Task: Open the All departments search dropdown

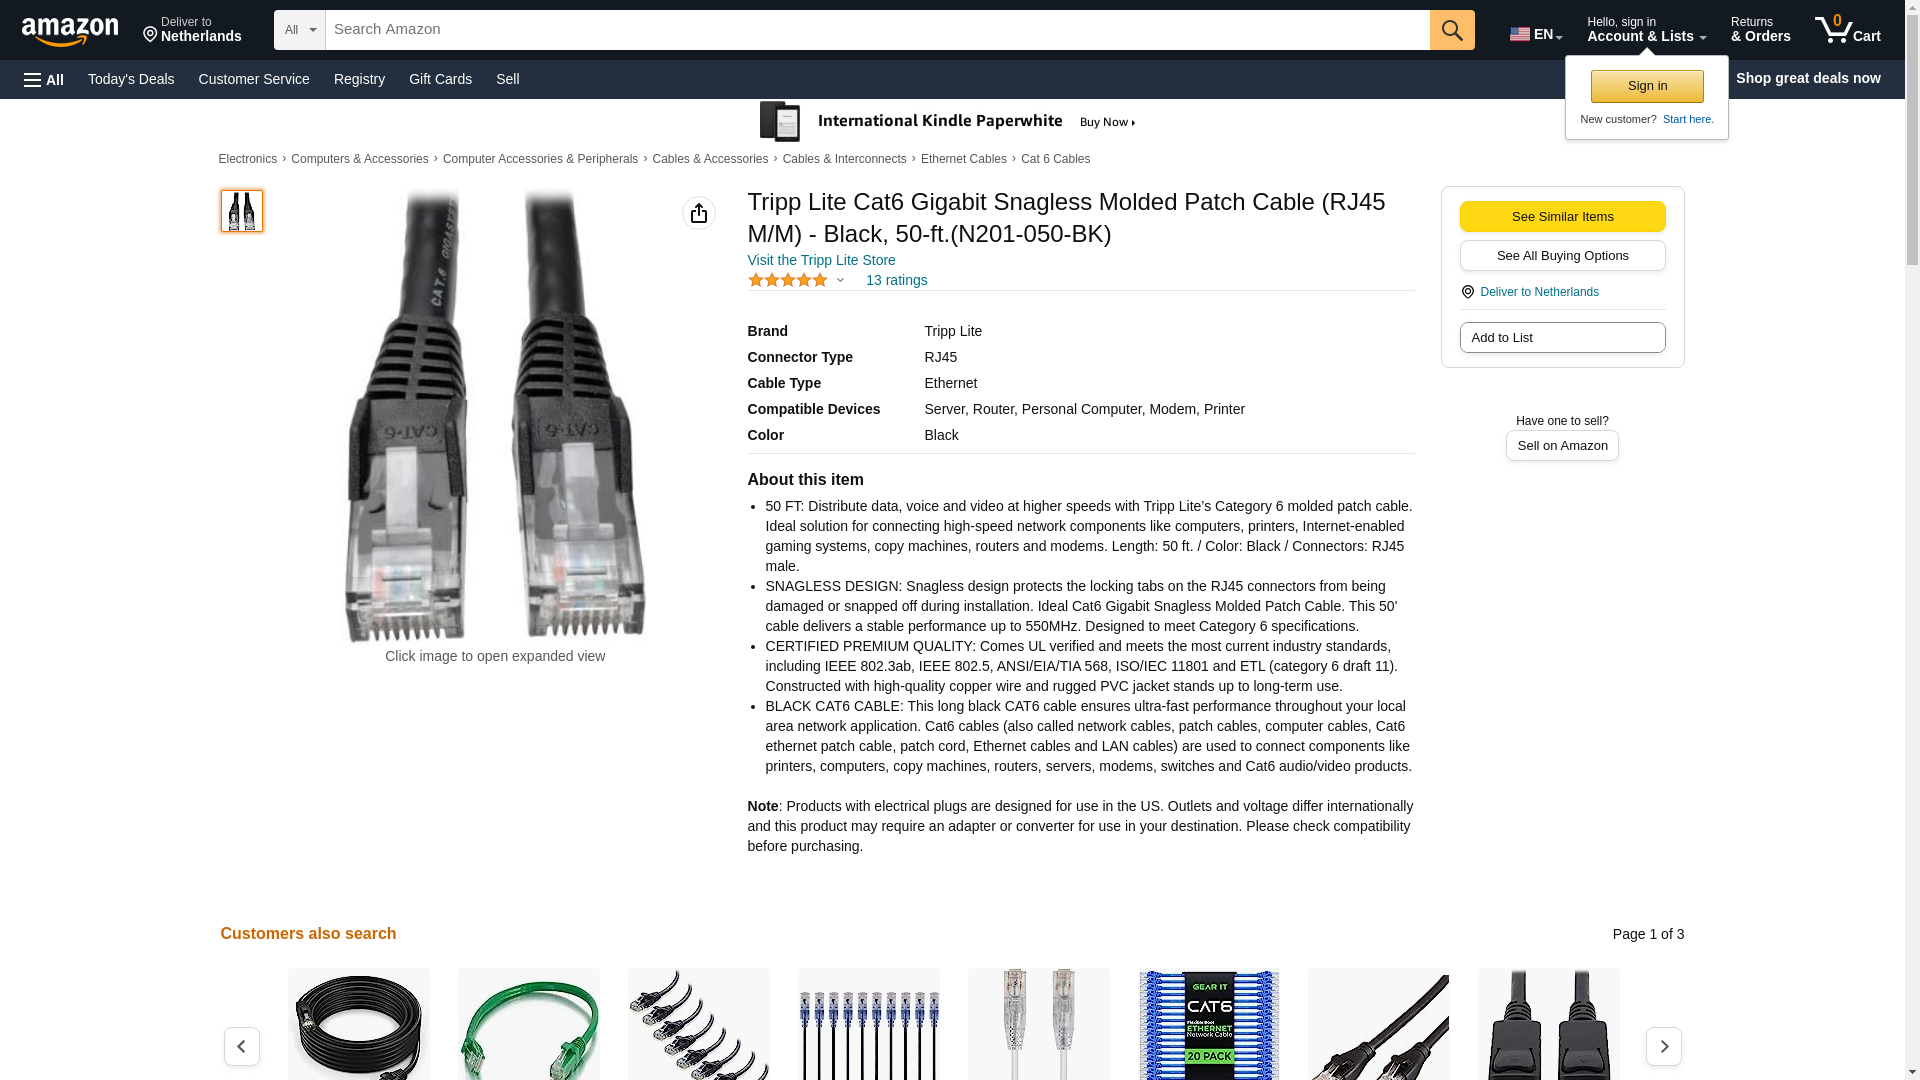Action: click(300, 30)
